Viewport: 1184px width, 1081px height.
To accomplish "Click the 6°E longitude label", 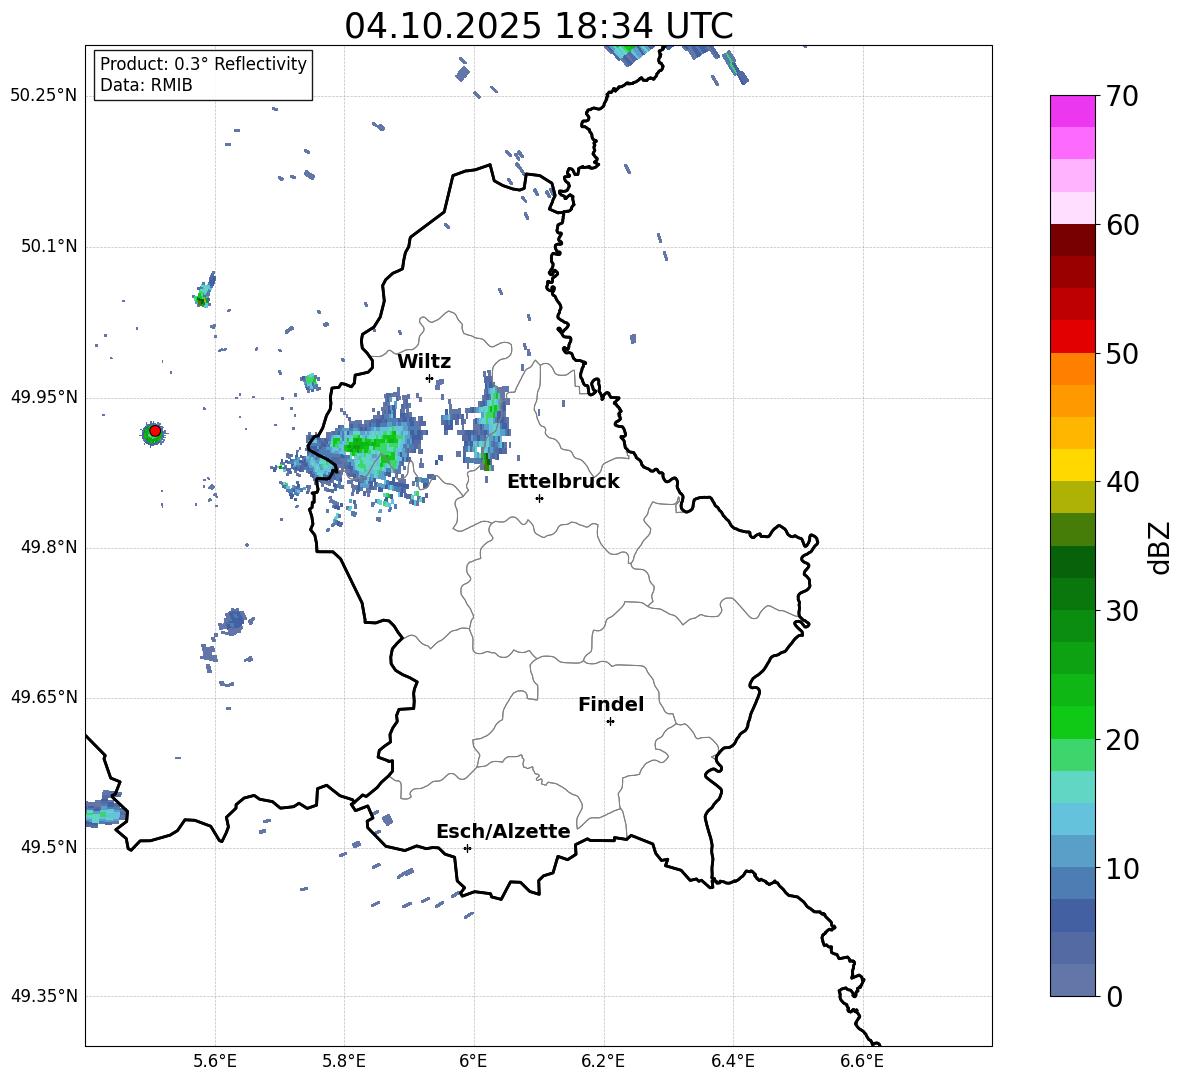I will 473,1061.
